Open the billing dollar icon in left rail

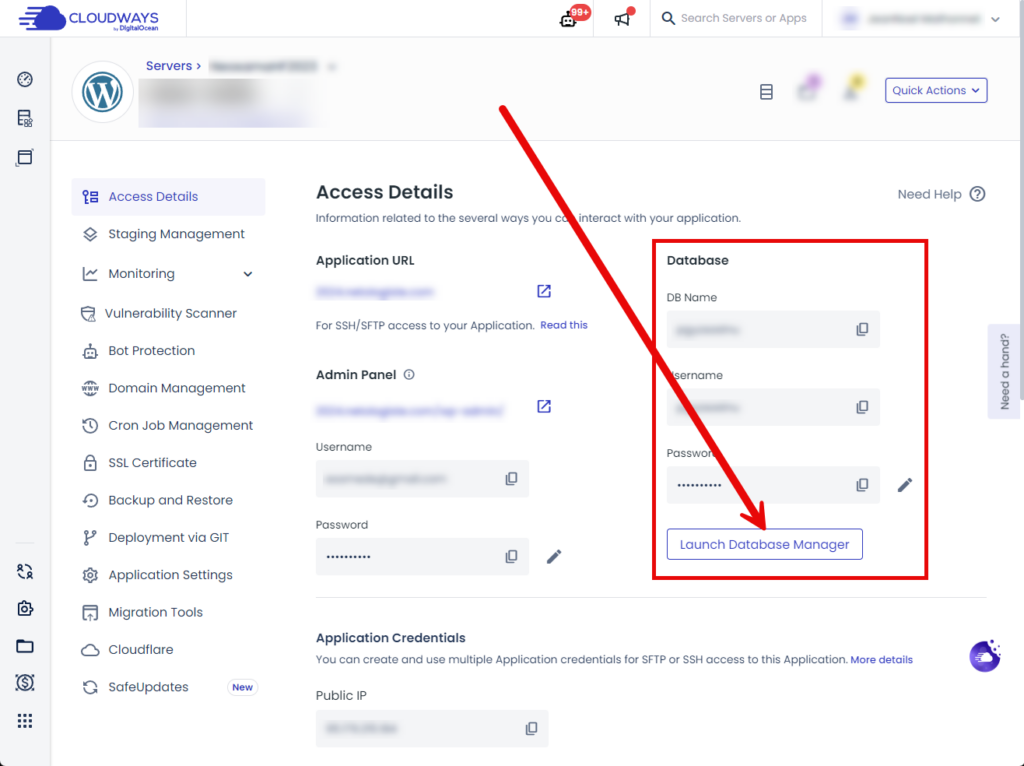(x=25, y=682)
